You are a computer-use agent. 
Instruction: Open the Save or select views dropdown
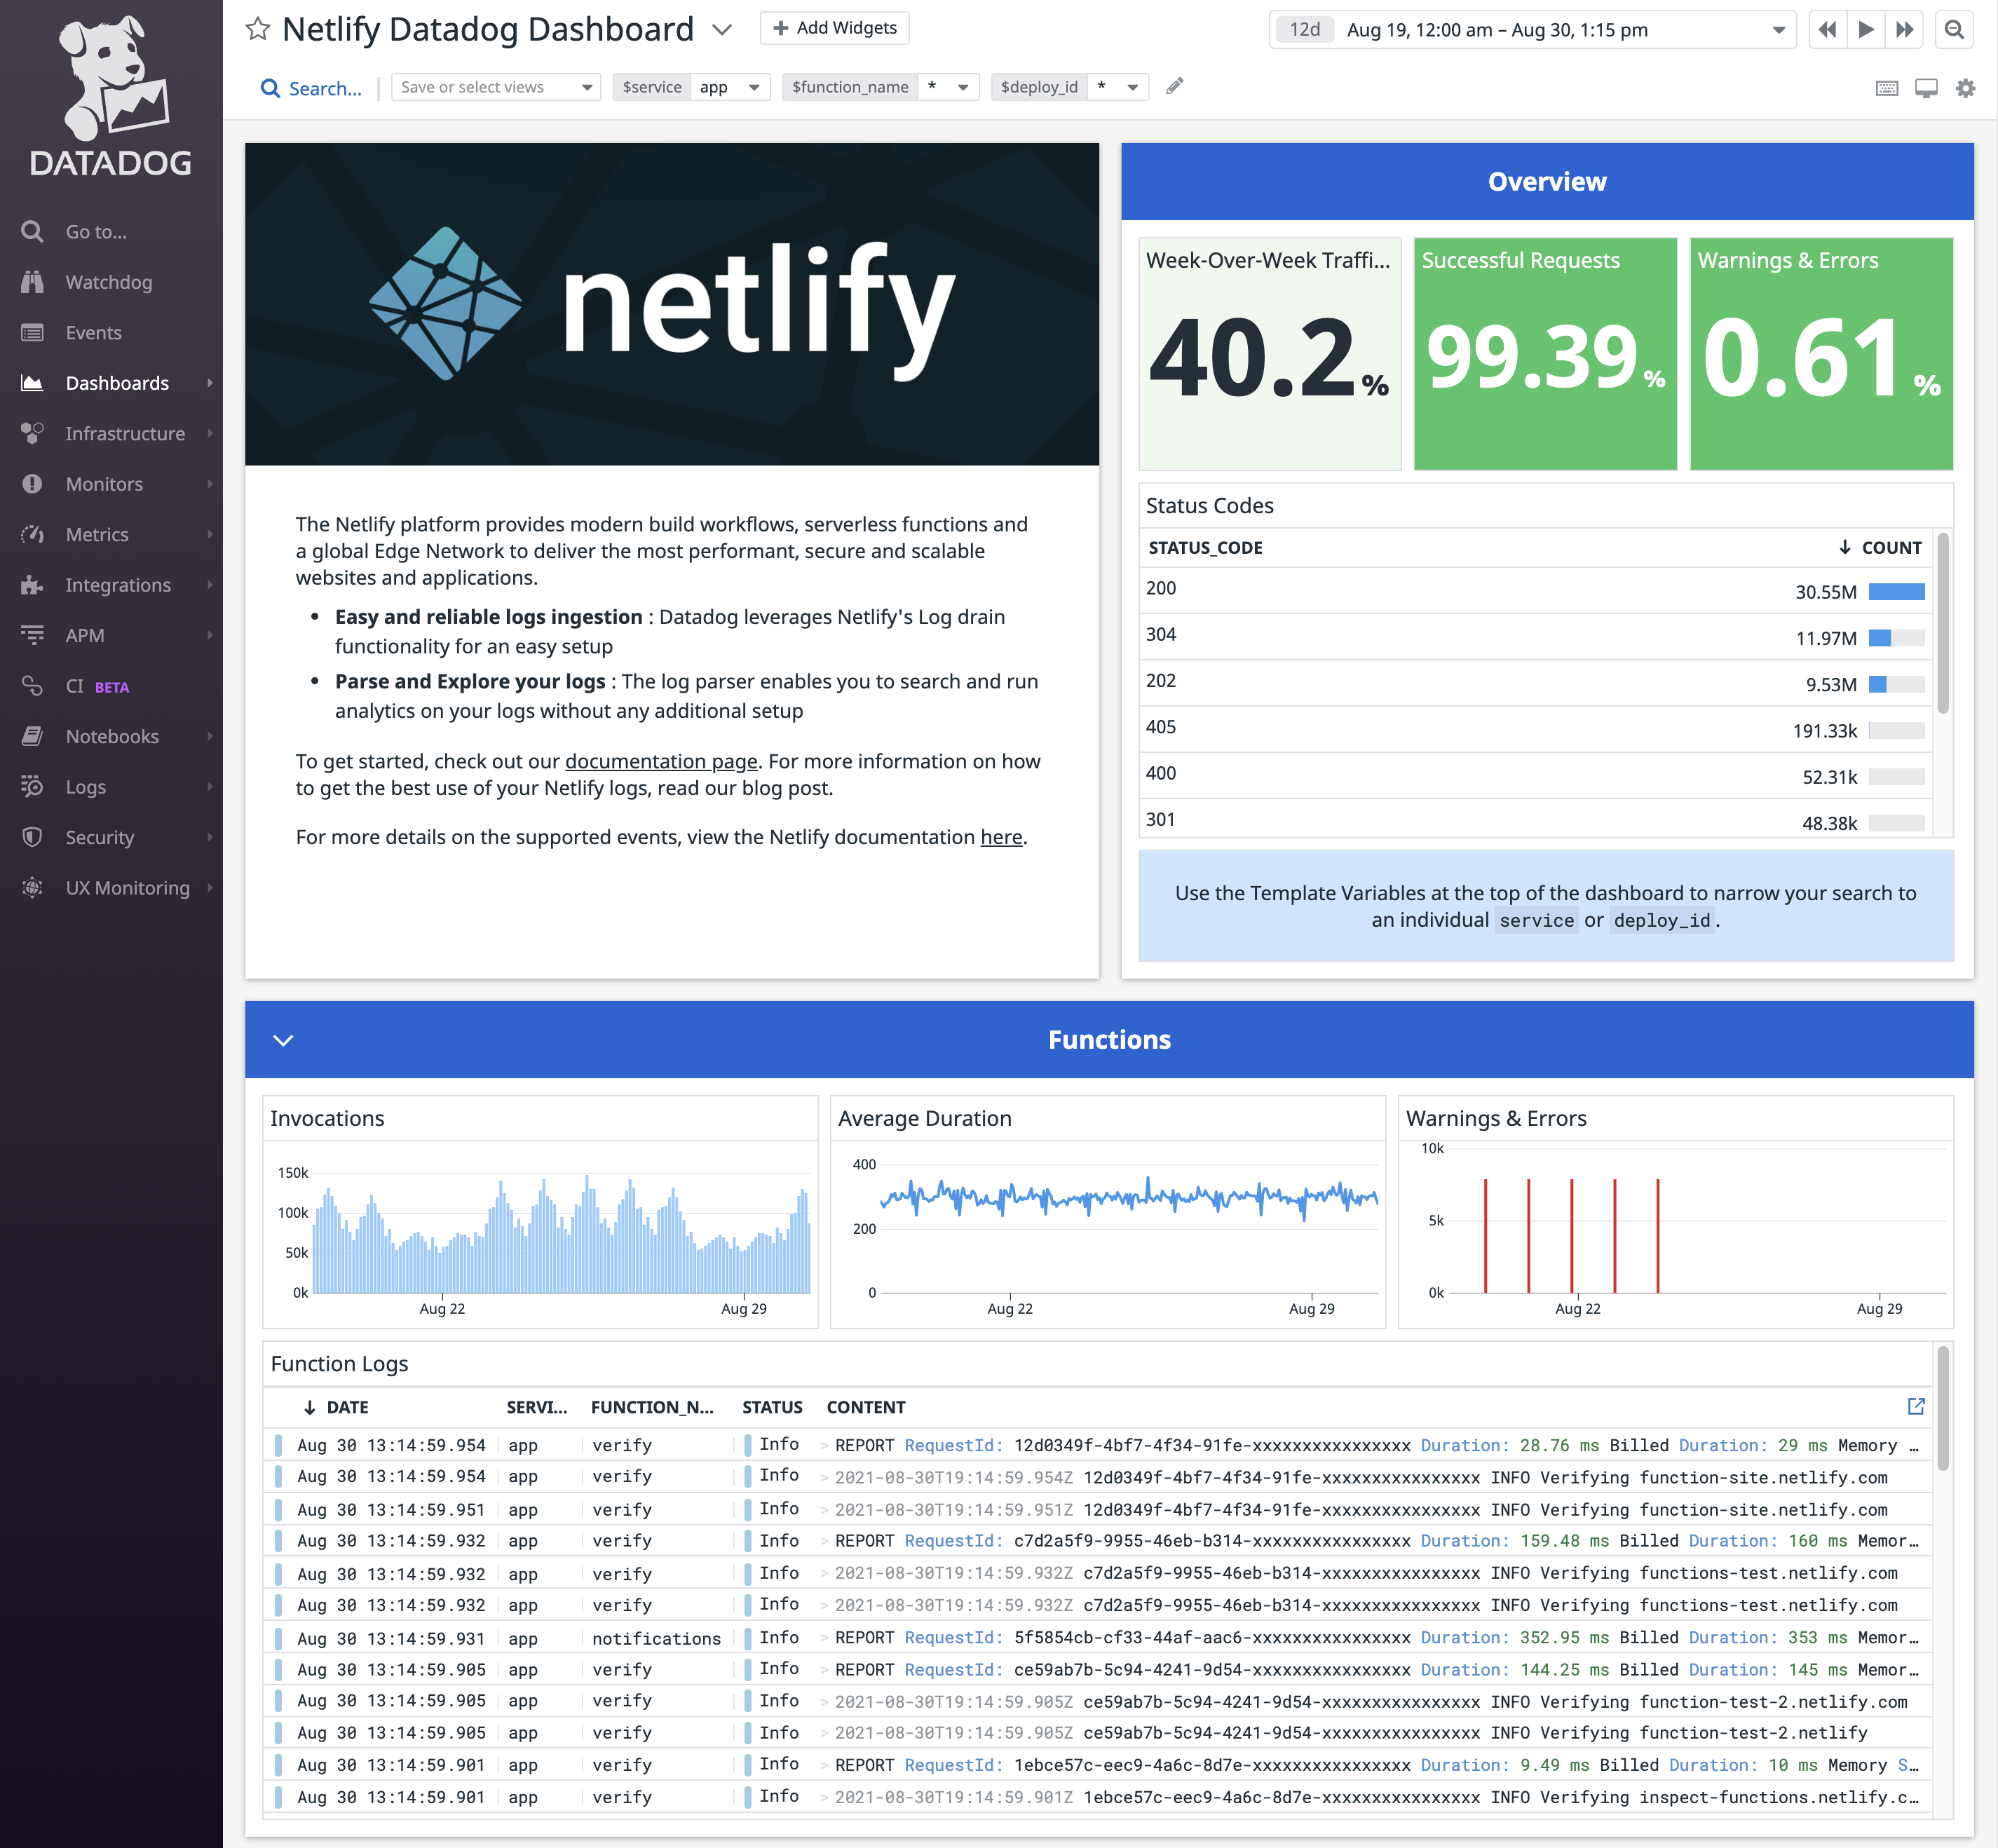[495, 87]
